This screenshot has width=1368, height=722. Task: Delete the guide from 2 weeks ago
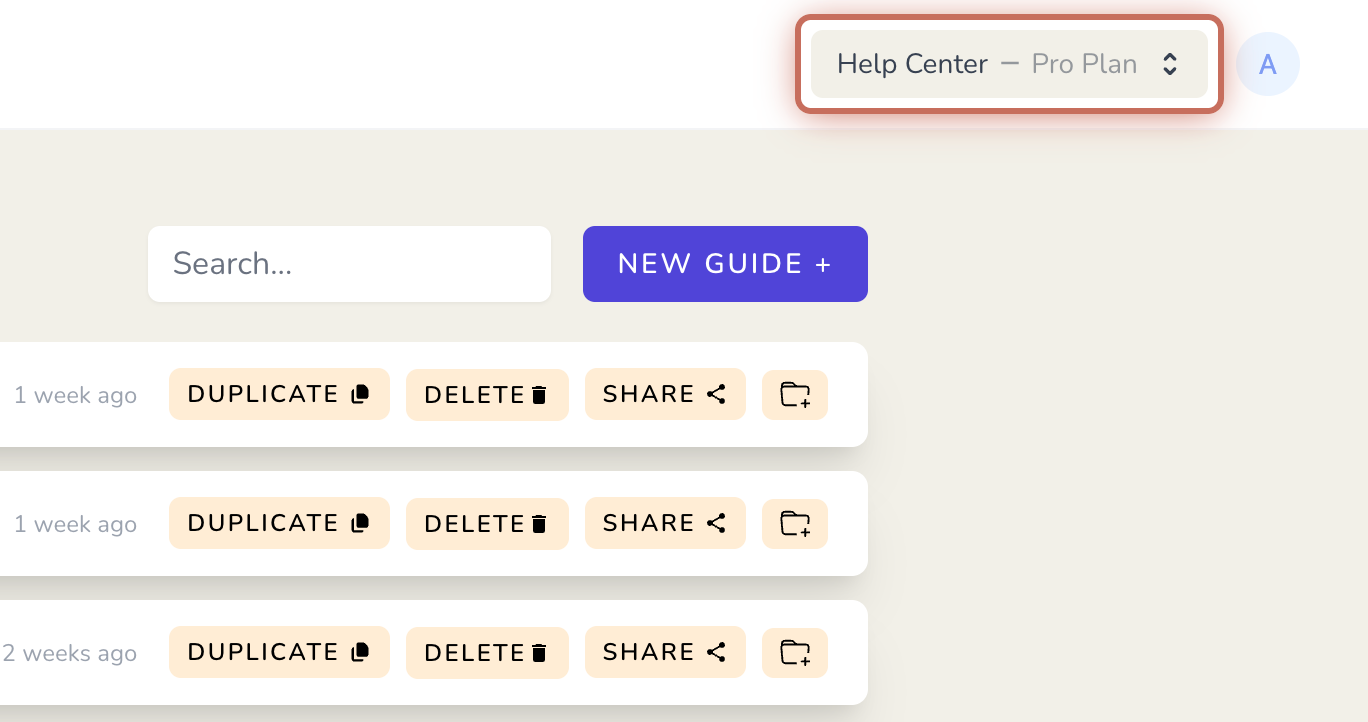(487, 653)
